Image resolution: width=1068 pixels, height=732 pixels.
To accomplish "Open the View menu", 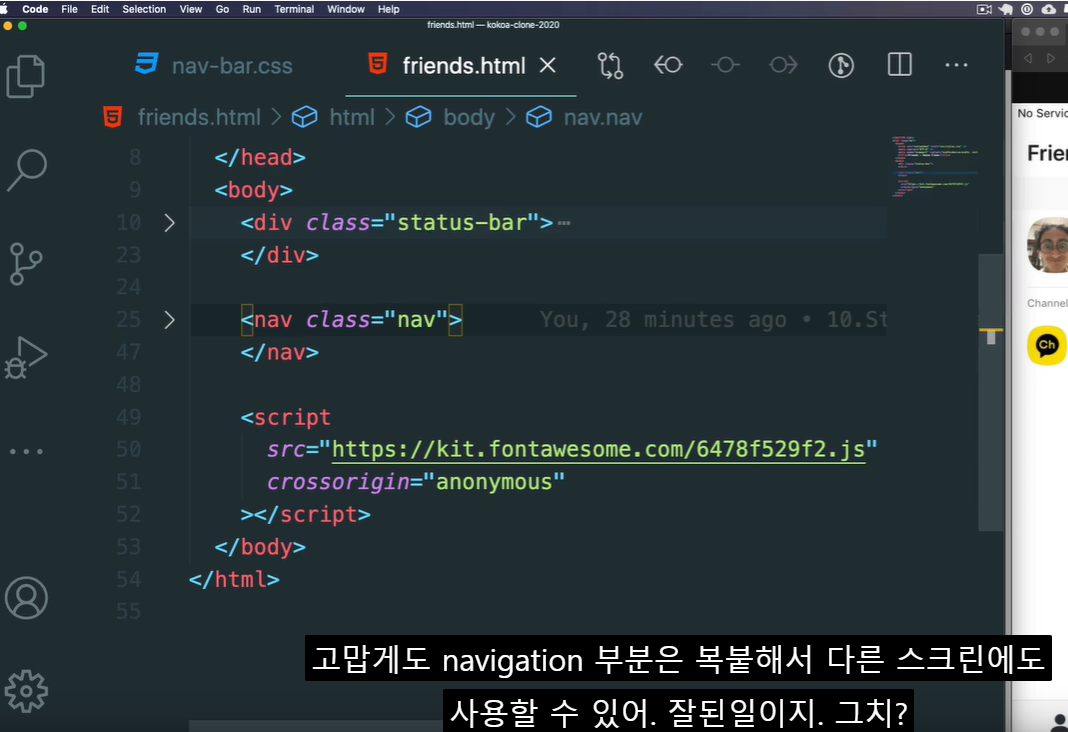I will 191,9.
